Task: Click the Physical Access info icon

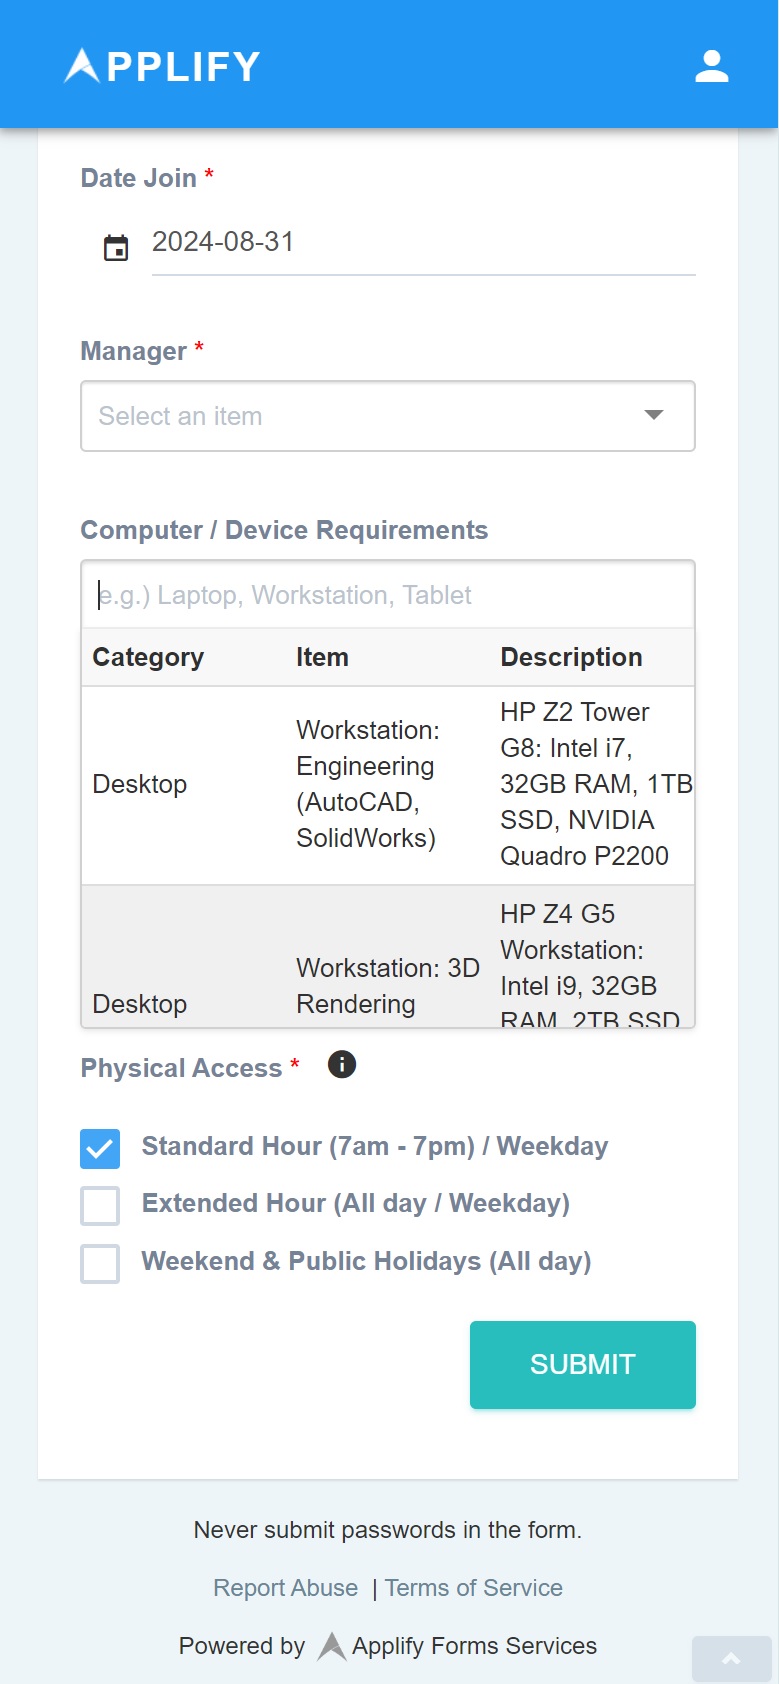Action: (342, 1065)
